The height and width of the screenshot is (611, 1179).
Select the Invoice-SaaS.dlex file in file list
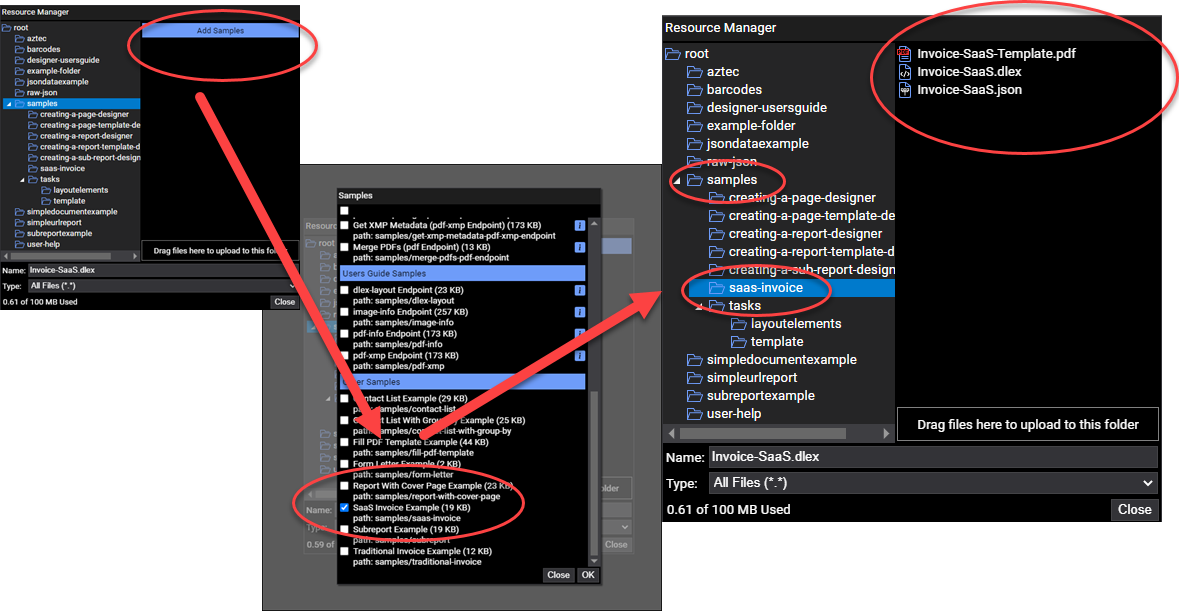click(968, 72)
